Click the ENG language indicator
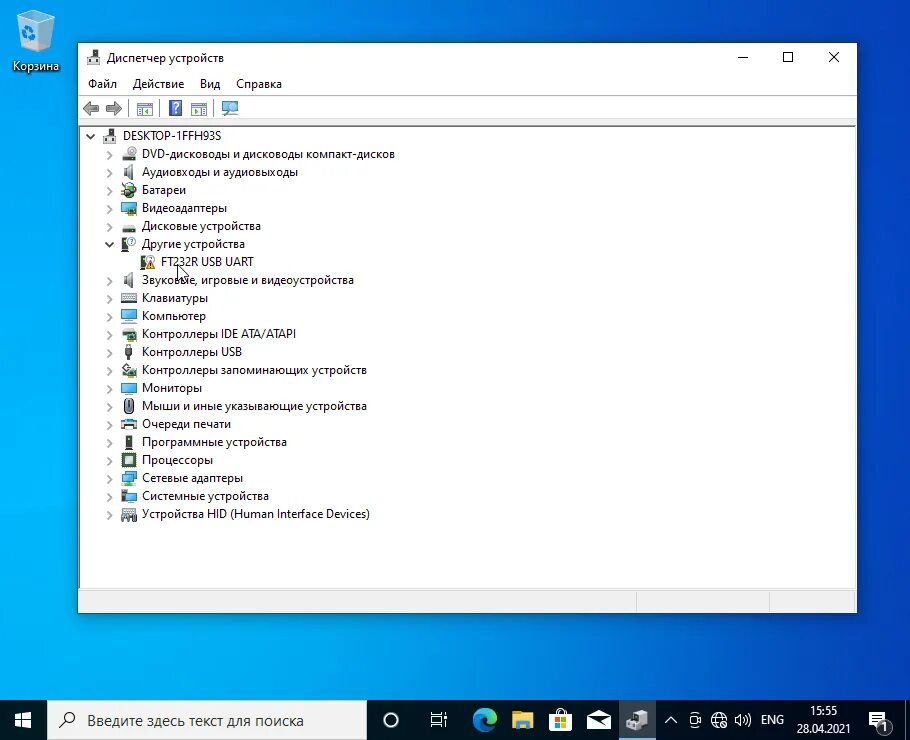 [x=772, y=720]
